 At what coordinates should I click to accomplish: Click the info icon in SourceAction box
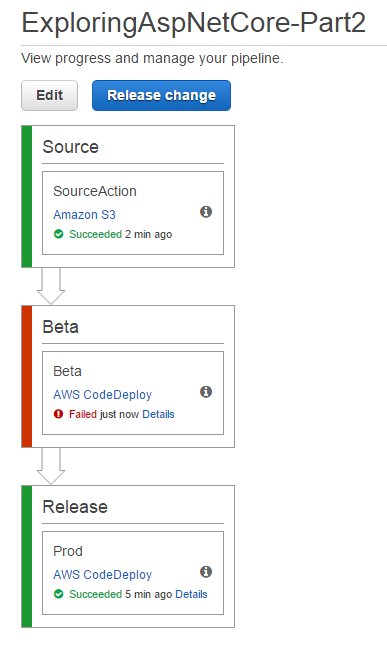pos(206,212)
